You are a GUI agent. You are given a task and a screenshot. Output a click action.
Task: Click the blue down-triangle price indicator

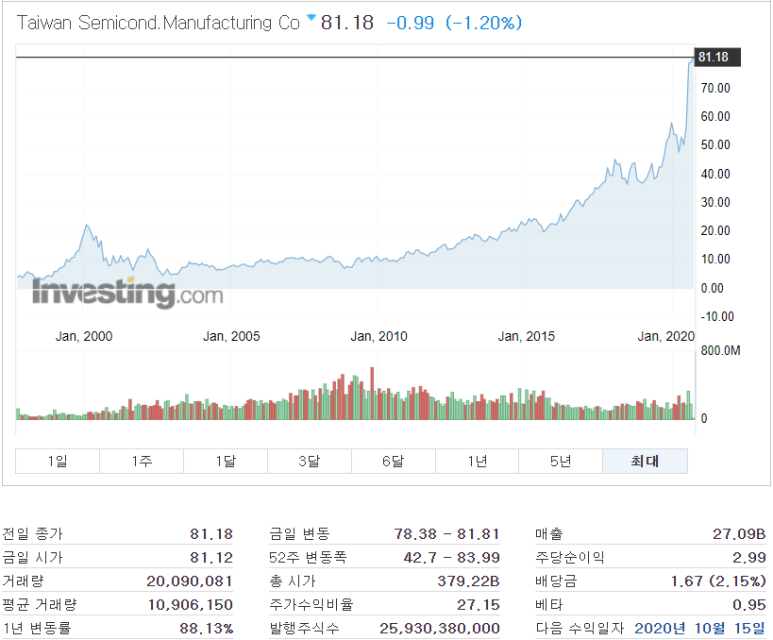coord(311,18)
